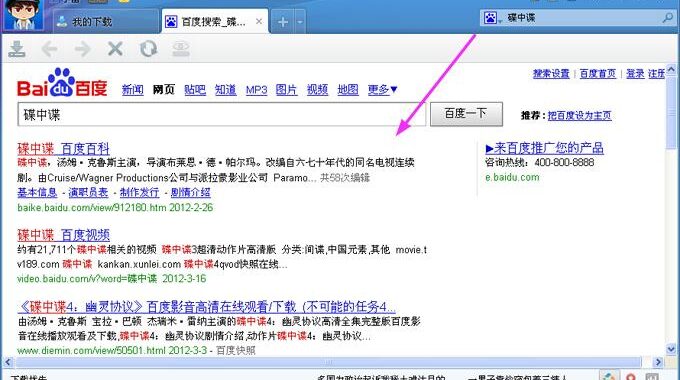The width and height of the screenshot is (680, 380).
Task: Open a new tab with plus button
Action: point(283,22)
